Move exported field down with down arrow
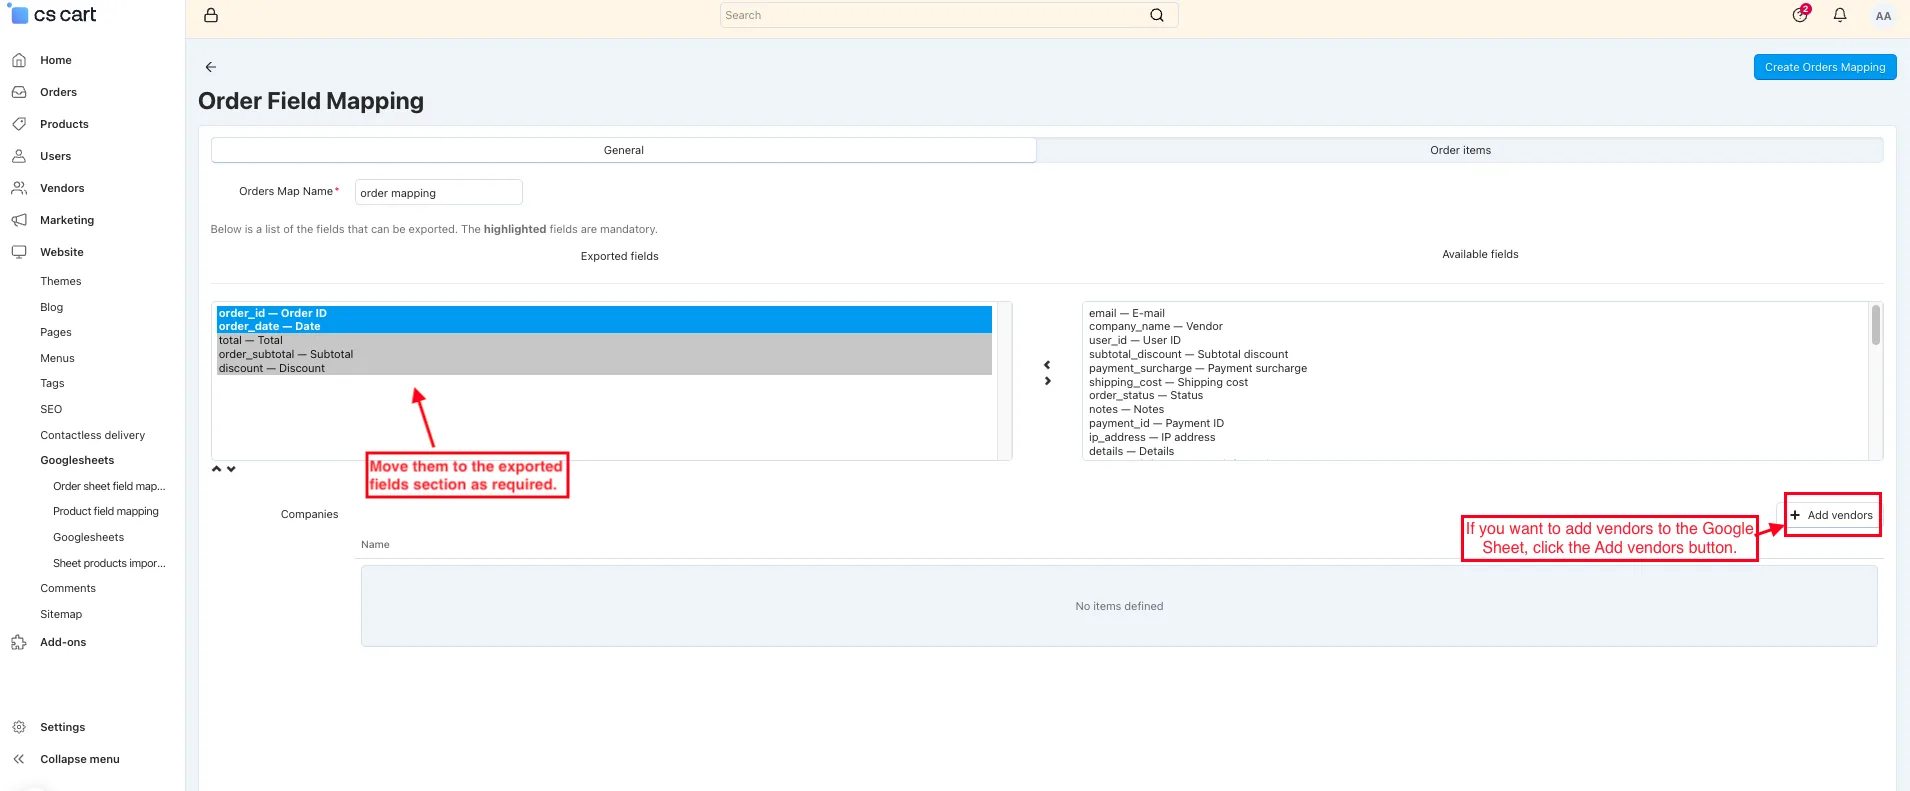This screenshot has width=1910, height=791. pyautogui.click(x=231, y=469)
